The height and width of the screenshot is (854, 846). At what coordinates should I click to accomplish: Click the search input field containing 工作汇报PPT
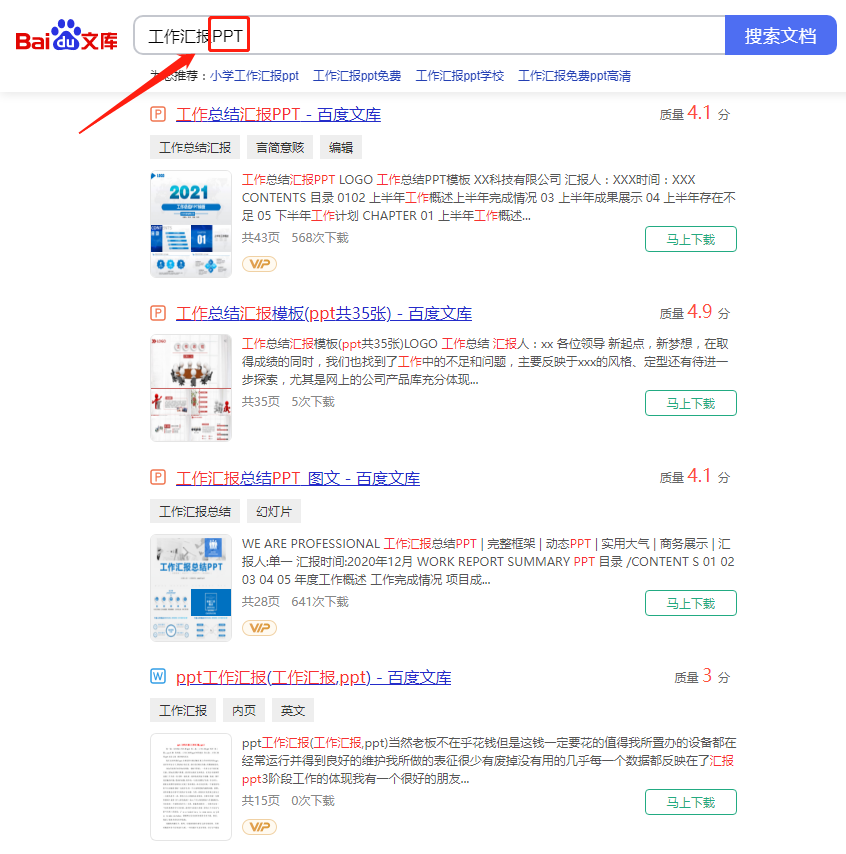(429, 35)
